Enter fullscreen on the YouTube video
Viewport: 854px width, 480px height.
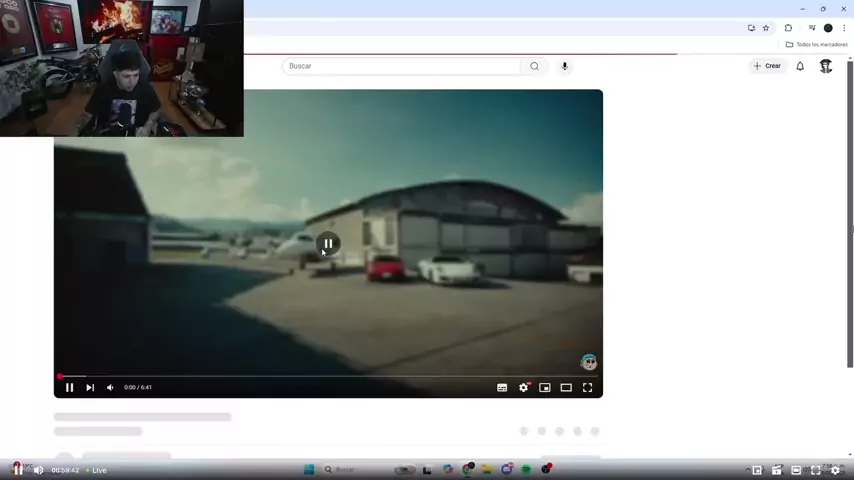(587, 387)
